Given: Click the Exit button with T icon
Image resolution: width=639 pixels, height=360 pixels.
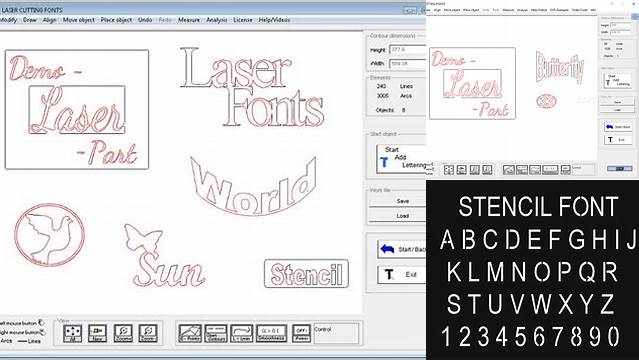Looking at the screenshot, I should point(402,274).
